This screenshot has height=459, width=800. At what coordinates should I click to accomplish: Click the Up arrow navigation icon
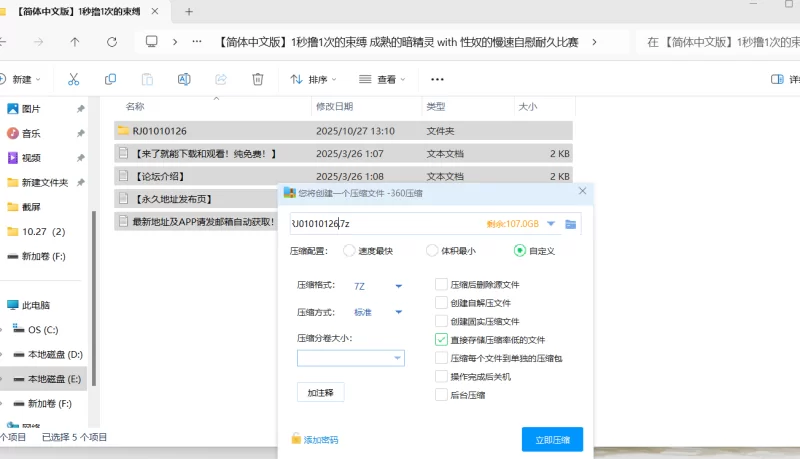coord(75,42)
